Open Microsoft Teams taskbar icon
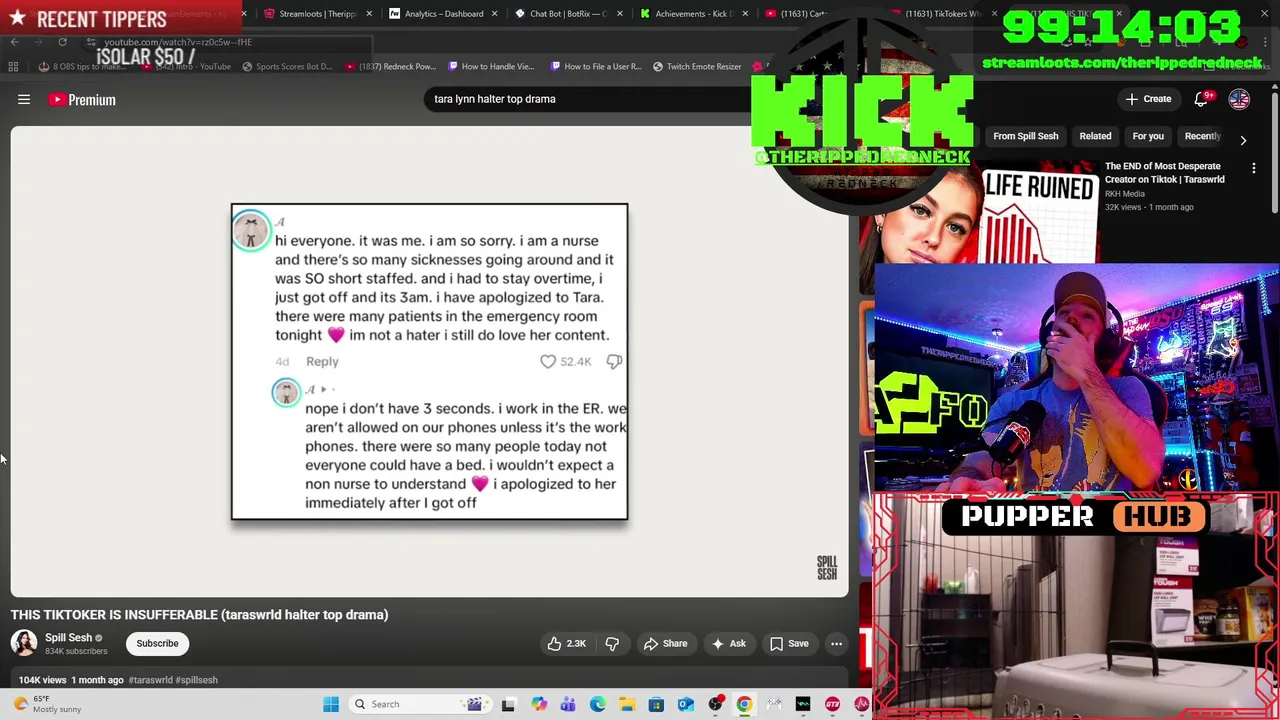The width and height of the screenshot is (1280, 720). click(x=568, y=704)
